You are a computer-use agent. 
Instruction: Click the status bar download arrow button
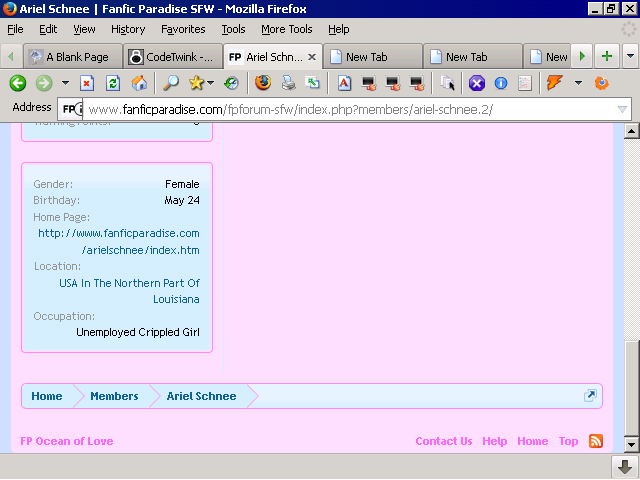[624, 467]
